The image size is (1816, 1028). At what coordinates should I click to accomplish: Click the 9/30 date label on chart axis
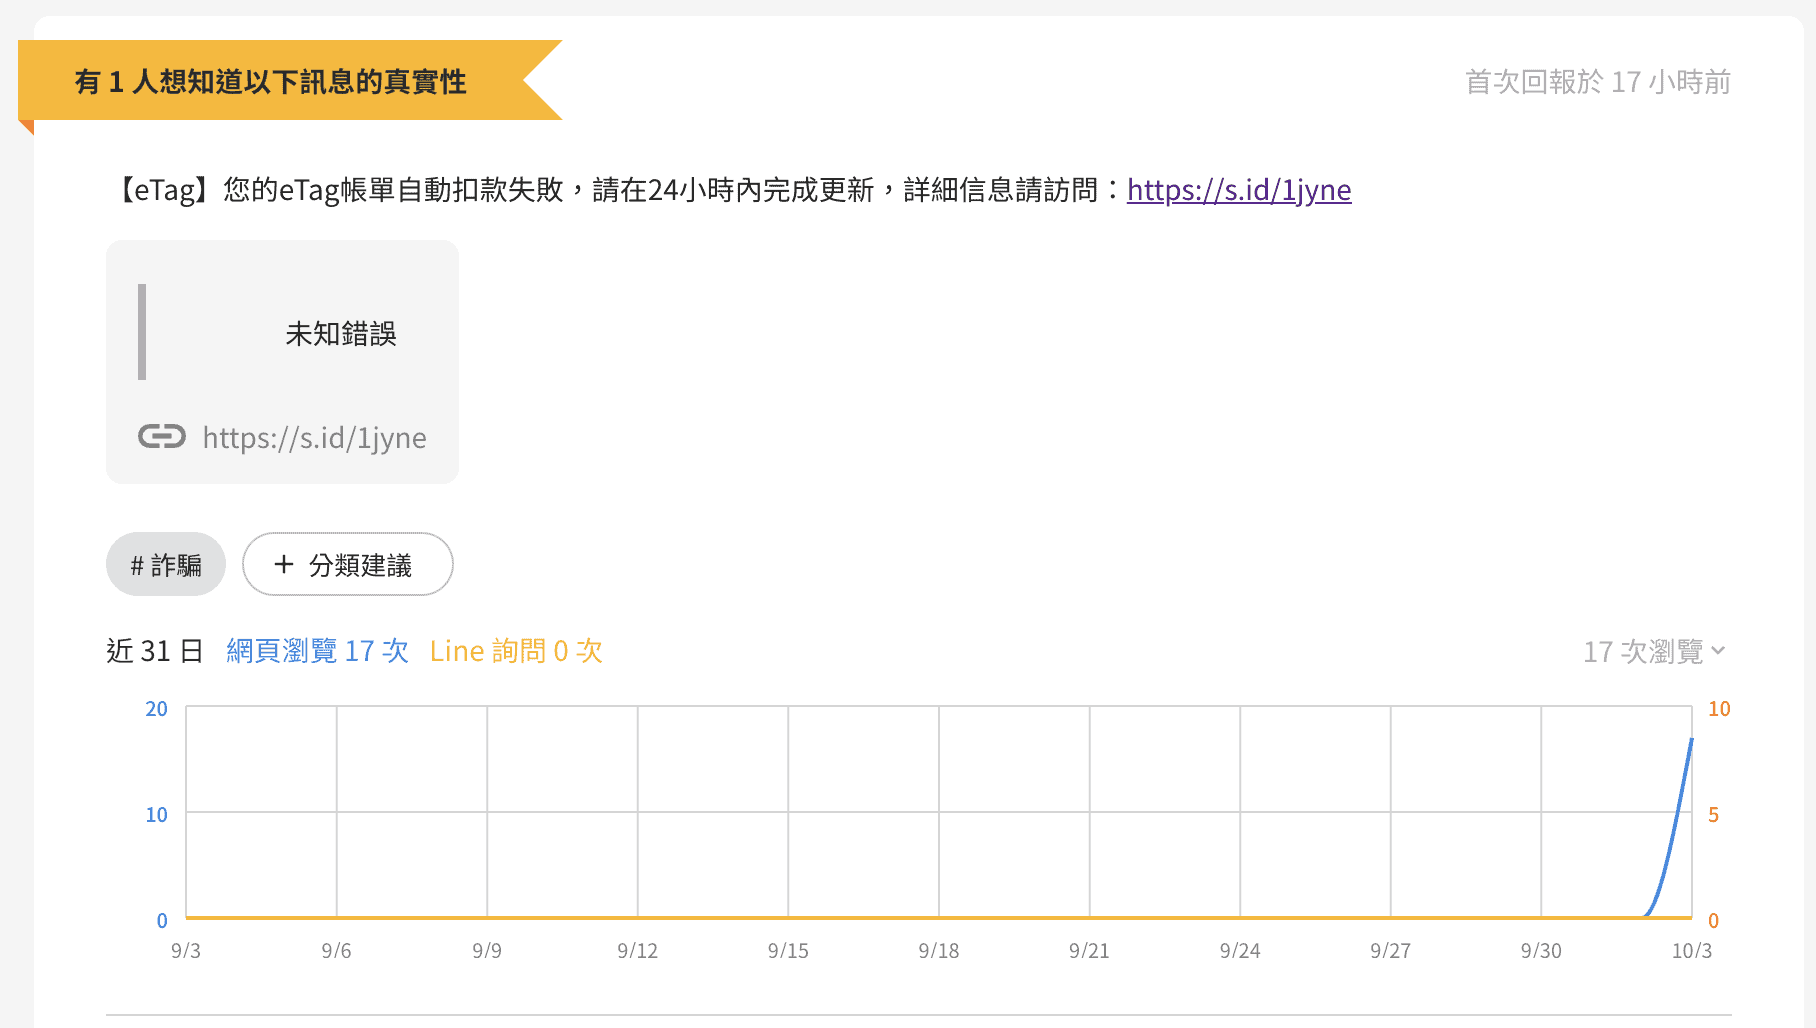click(x=1541, y=951)
